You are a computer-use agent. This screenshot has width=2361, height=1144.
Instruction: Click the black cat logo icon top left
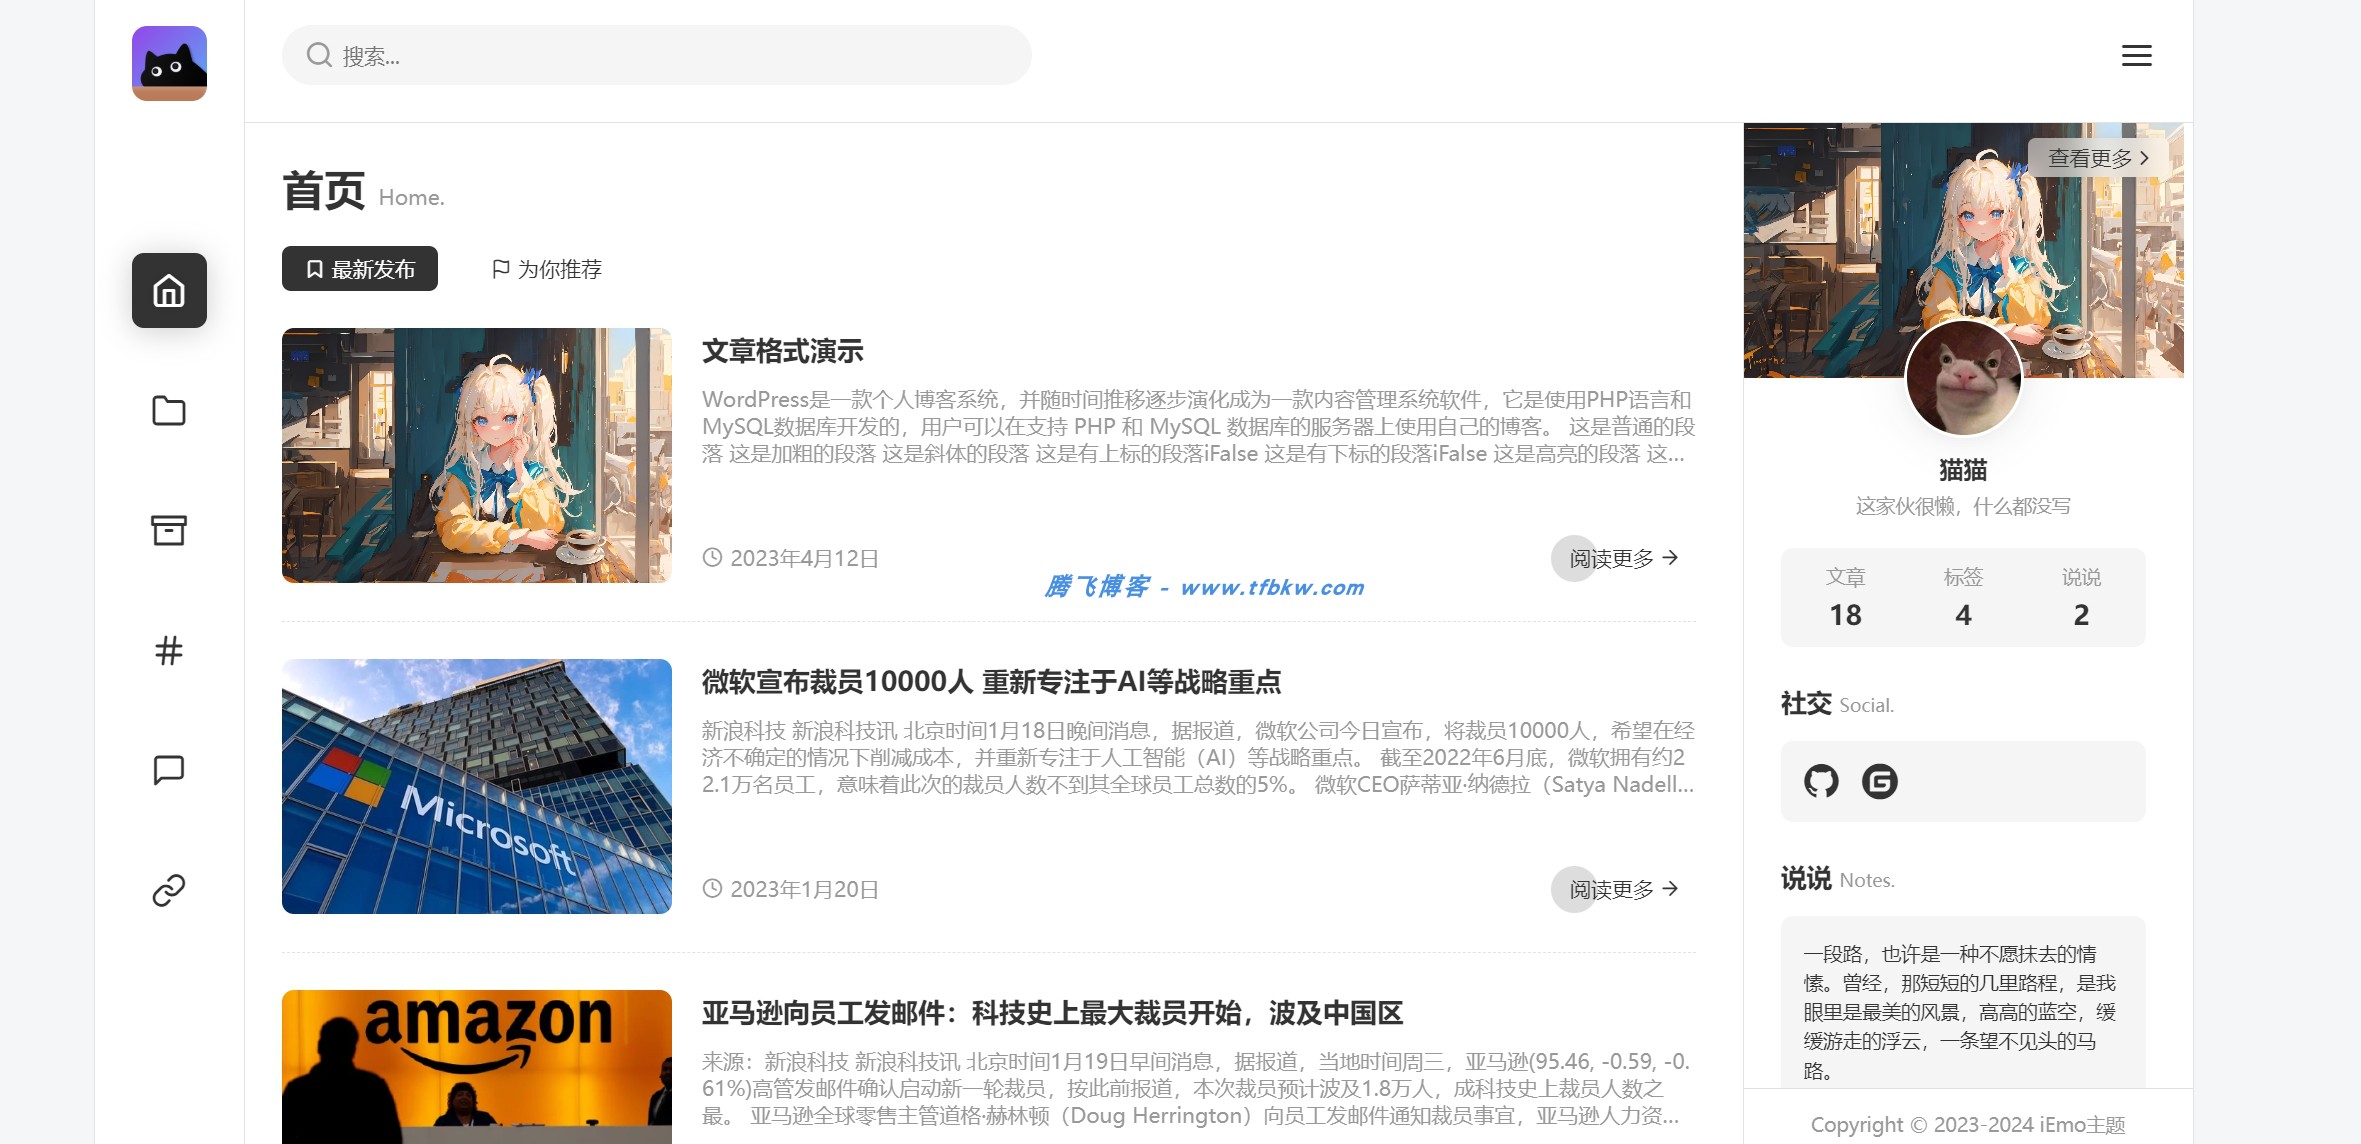168,63
